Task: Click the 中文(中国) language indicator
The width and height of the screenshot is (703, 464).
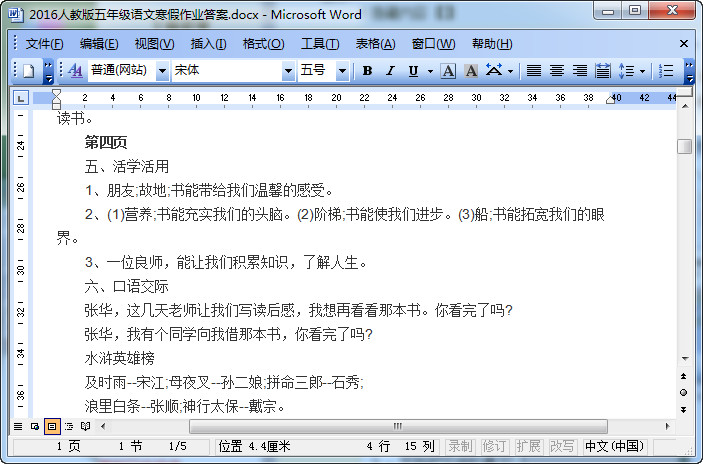Action: tap(615, 447)
